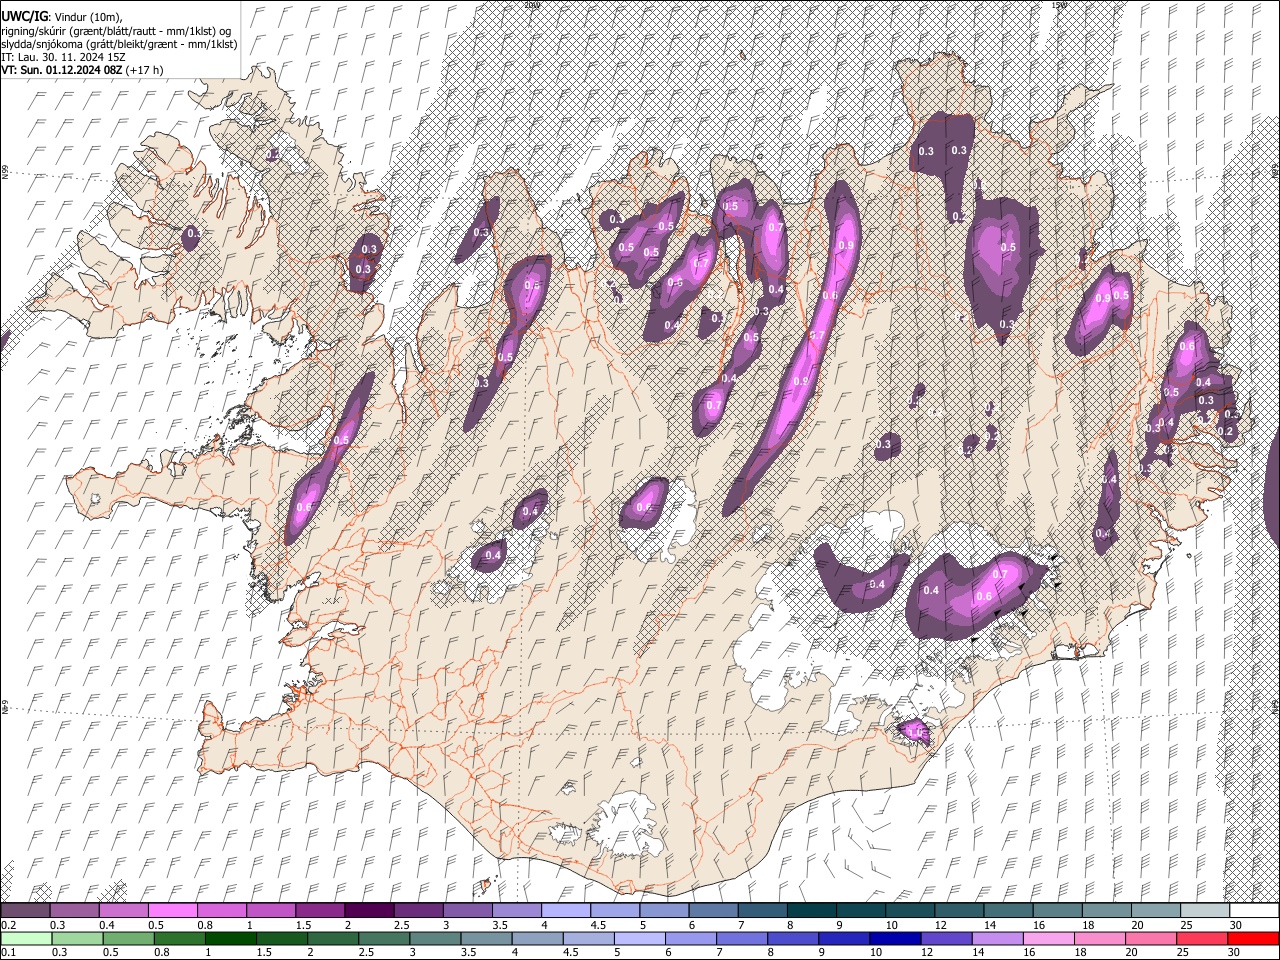This screenshot has height=960, width=1280.
Task: Pick the lower-row blue swatch starting at 8
Action: pos(794,939)
